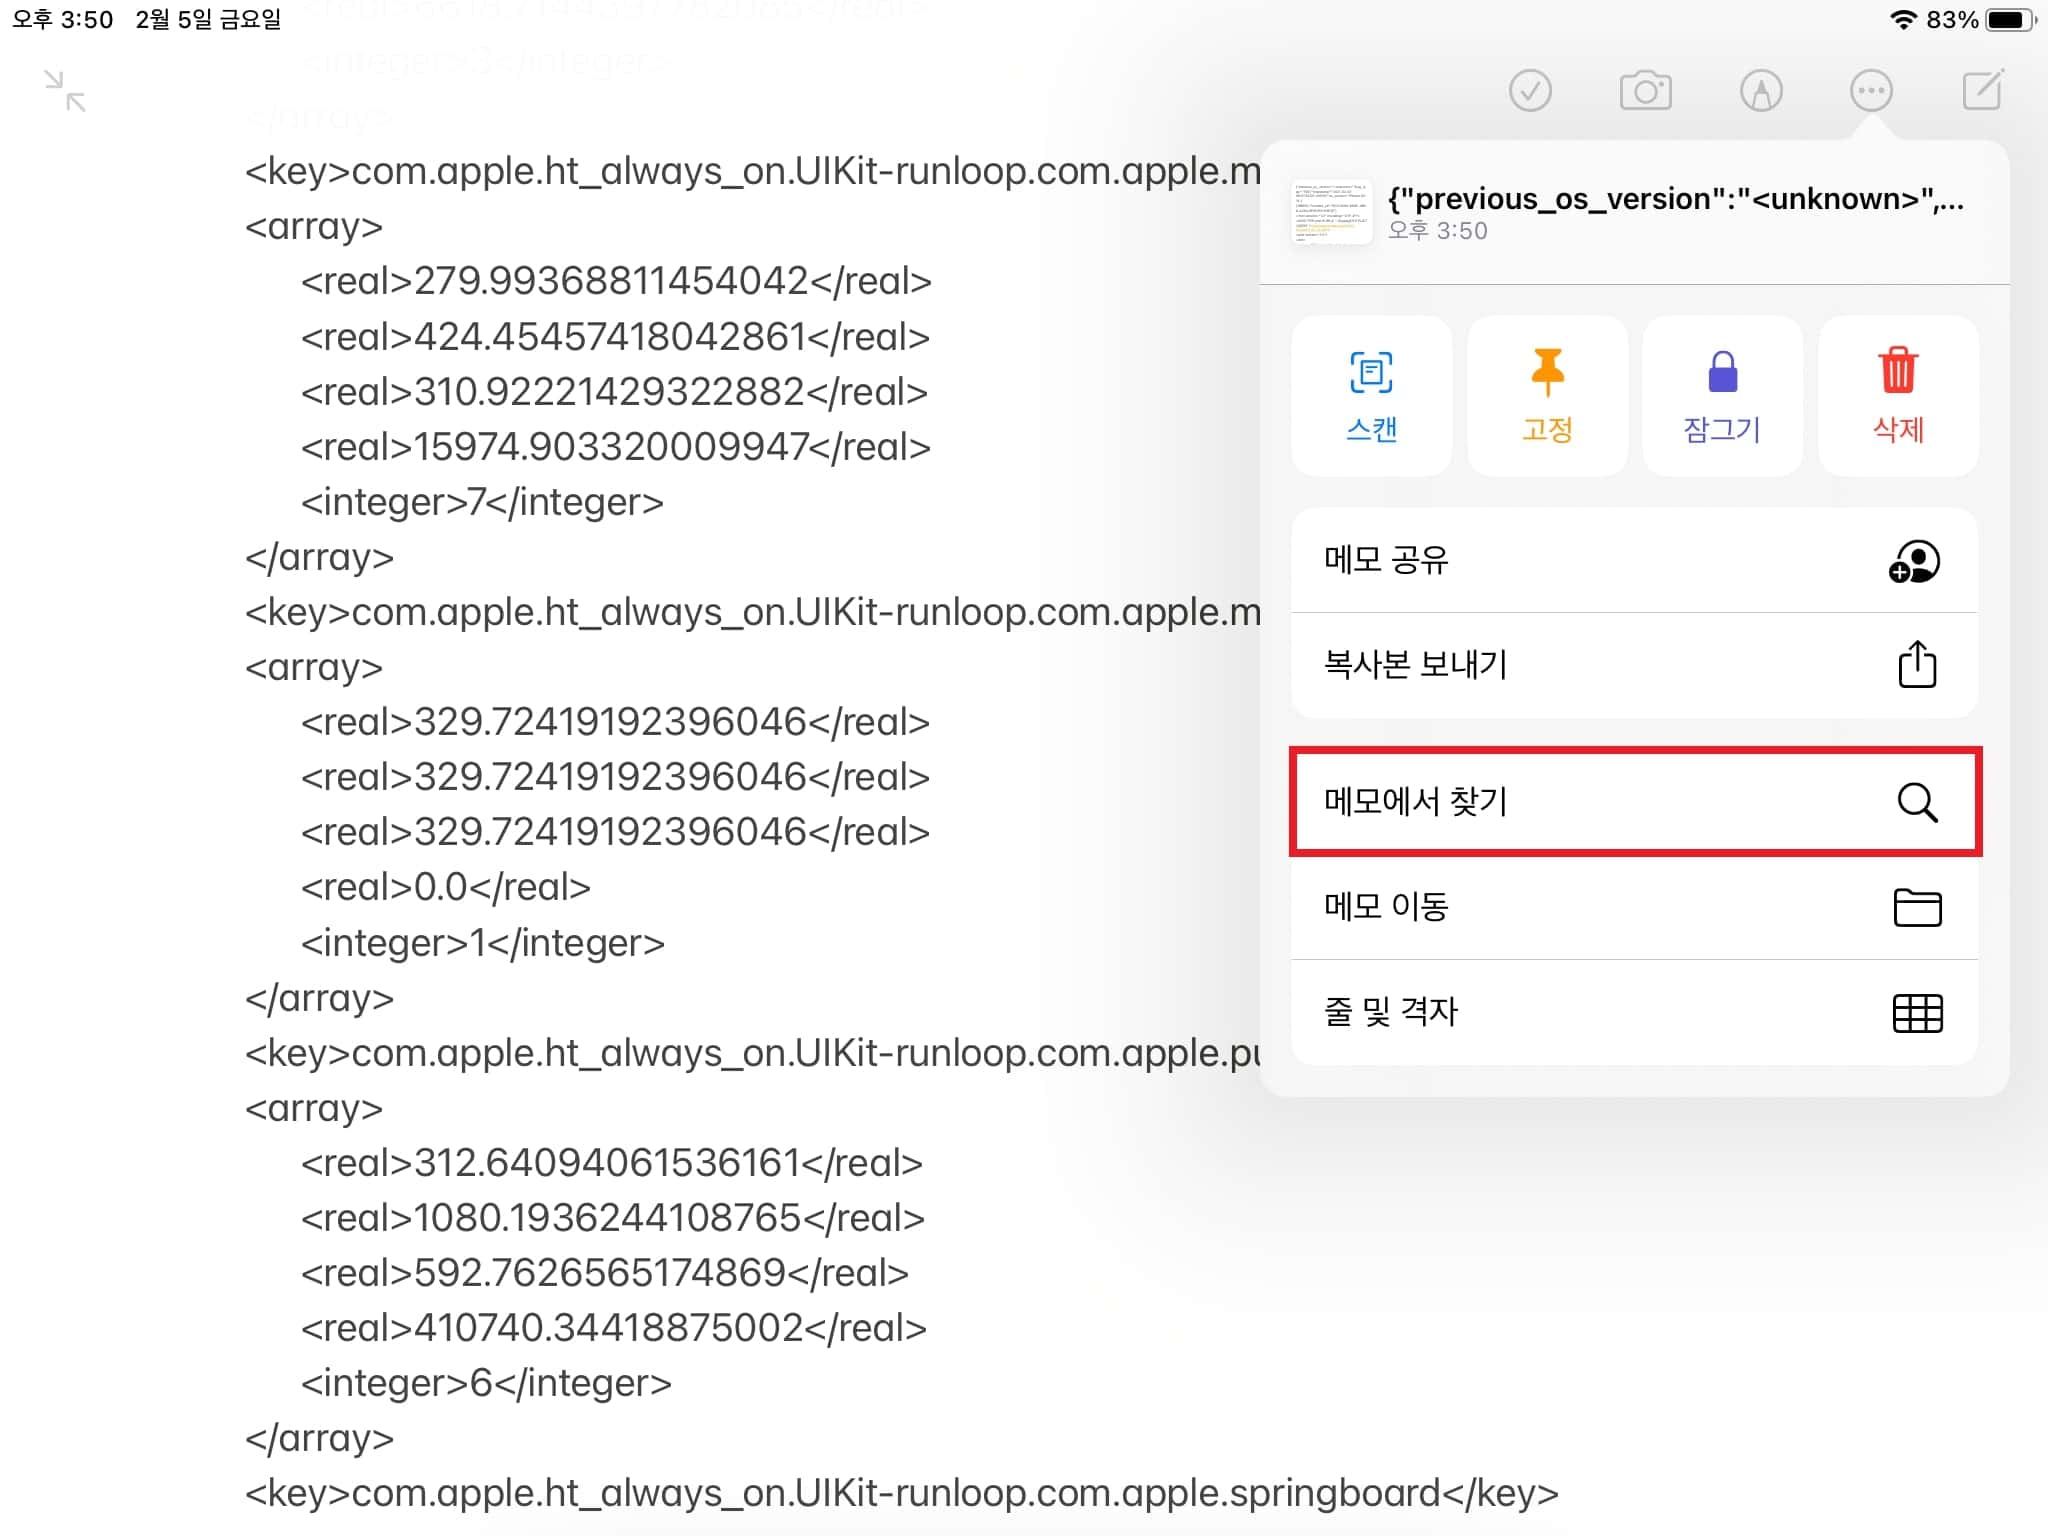Screen dimensions: 2048x1536
Task: Open the camera insert menu
Action: tap(1645, 90)
